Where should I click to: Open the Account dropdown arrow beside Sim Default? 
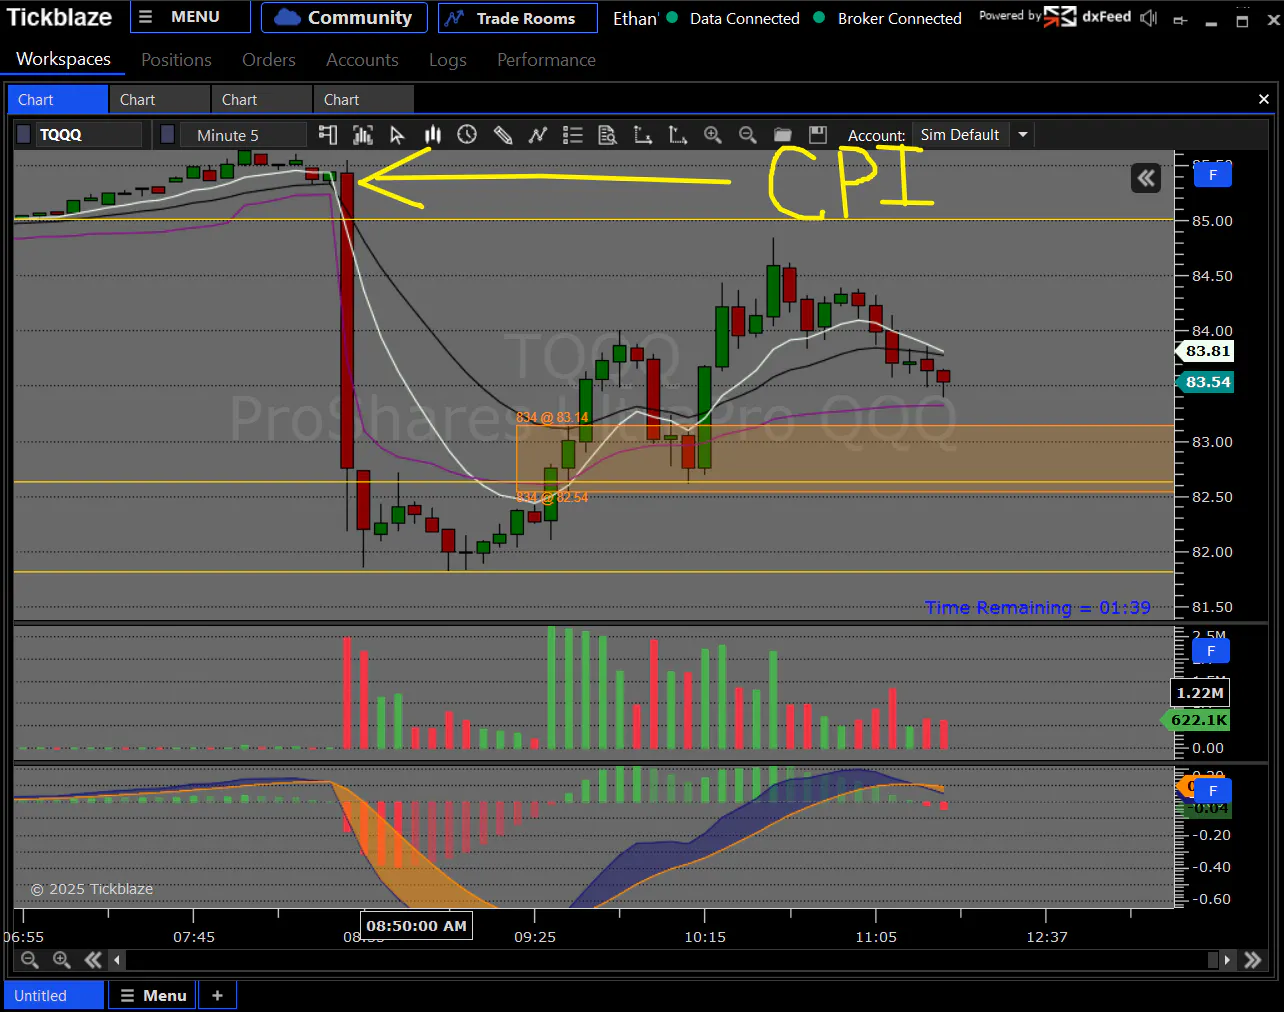(1023, 134)
